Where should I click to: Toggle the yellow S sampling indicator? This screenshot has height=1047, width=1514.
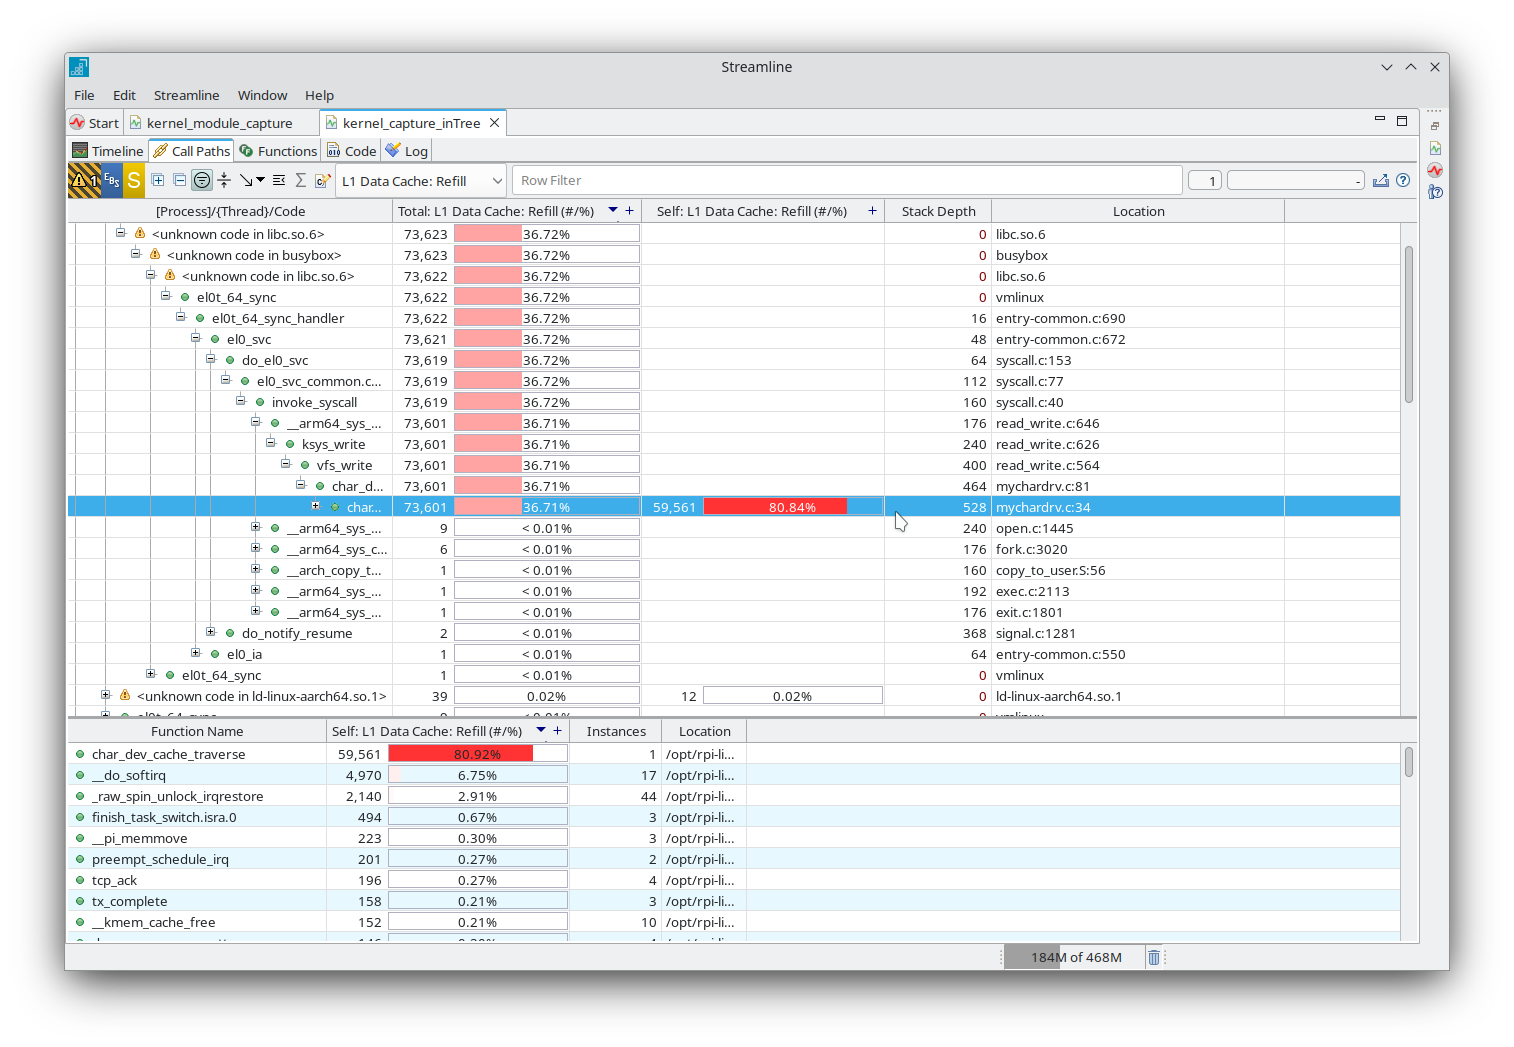click(133, 180)
